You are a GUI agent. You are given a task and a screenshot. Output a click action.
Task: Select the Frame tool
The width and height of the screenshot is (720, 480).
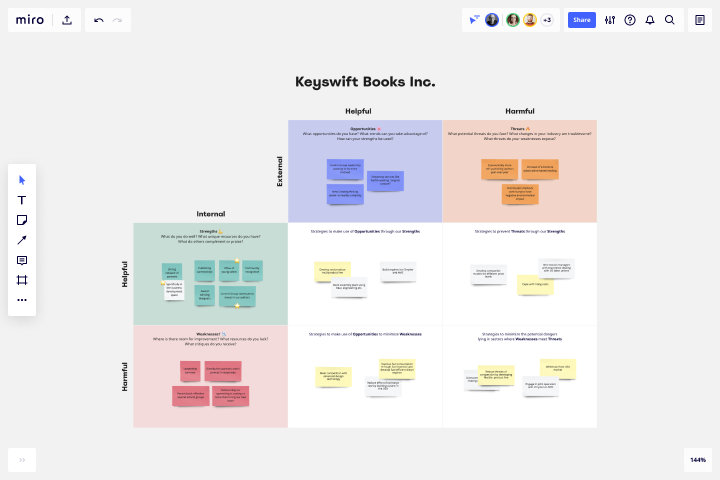[x=22, y=280]
